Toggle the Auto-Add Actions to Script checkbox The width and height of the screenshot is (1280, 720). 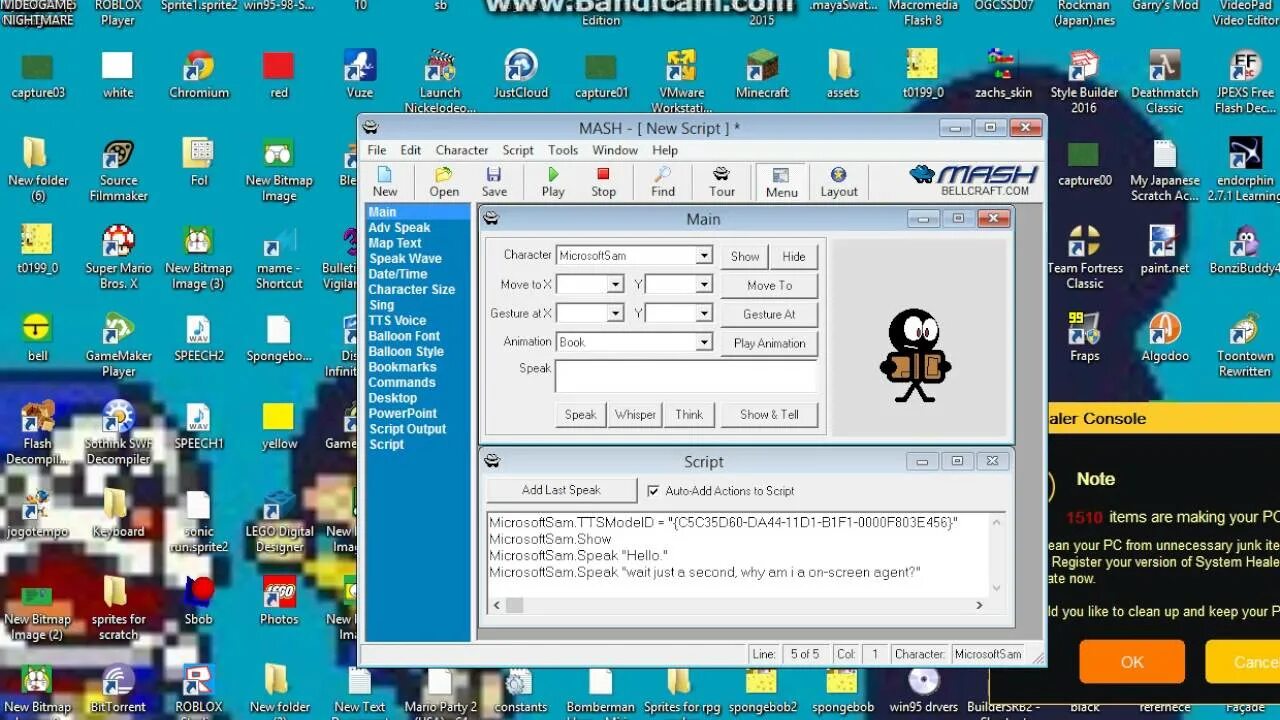pyautogui.click(x=653, y=491)
